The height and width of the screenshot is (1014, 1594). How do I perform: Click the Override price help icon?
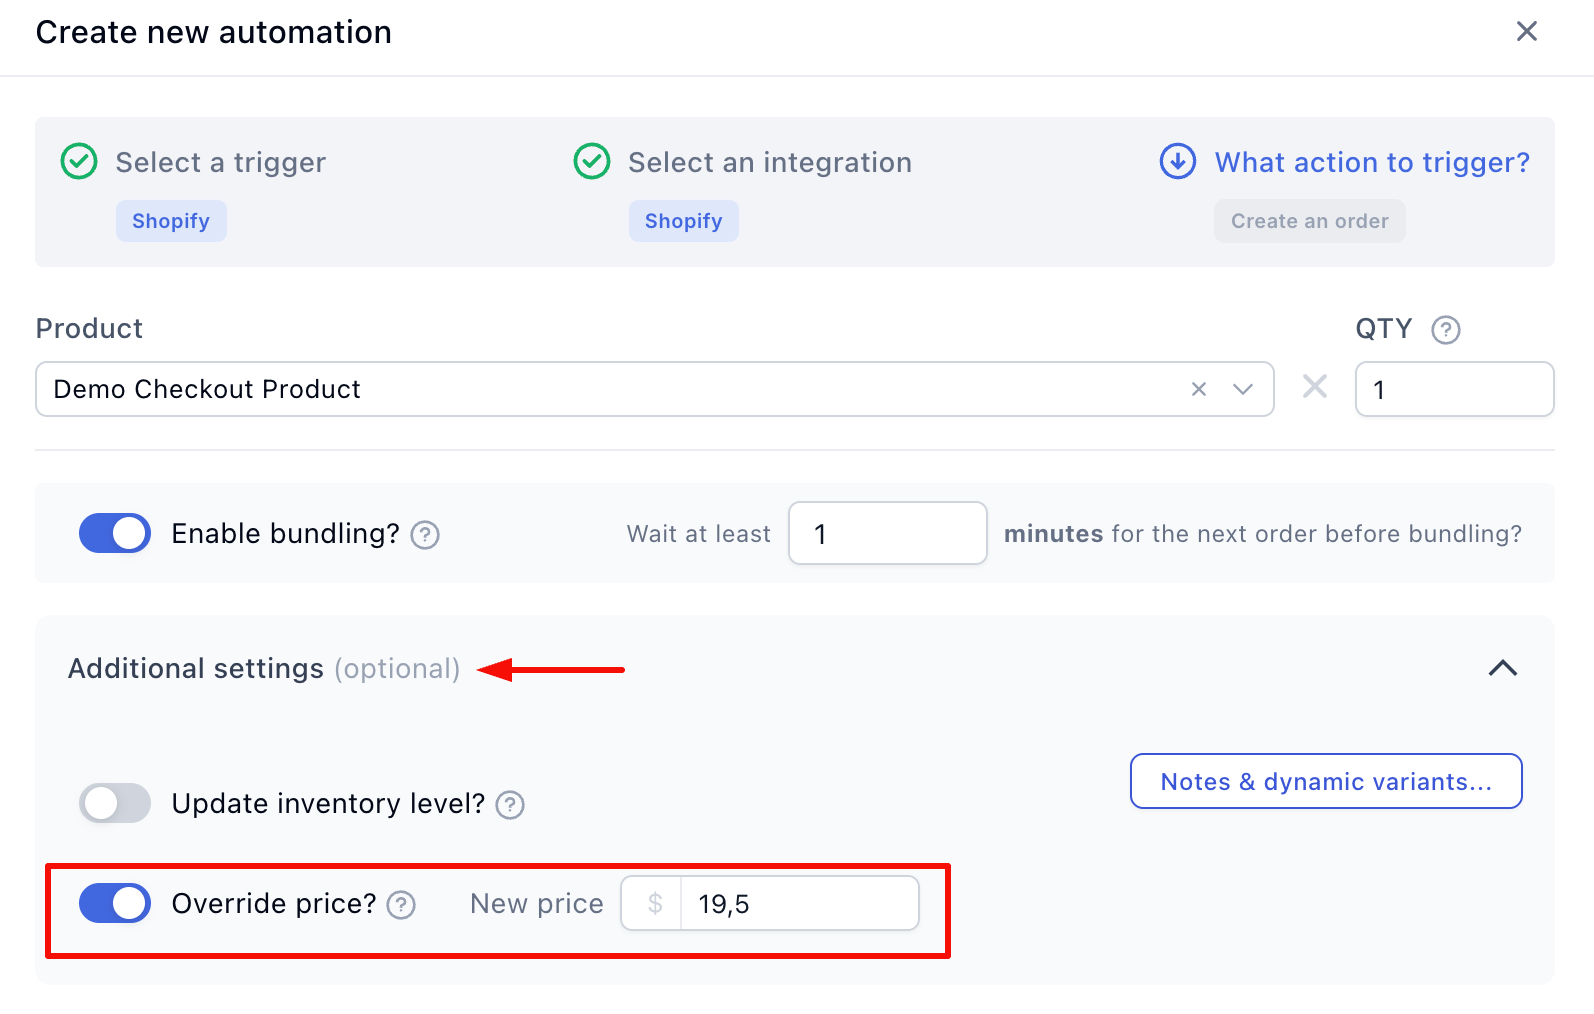(x=401, y=905)
